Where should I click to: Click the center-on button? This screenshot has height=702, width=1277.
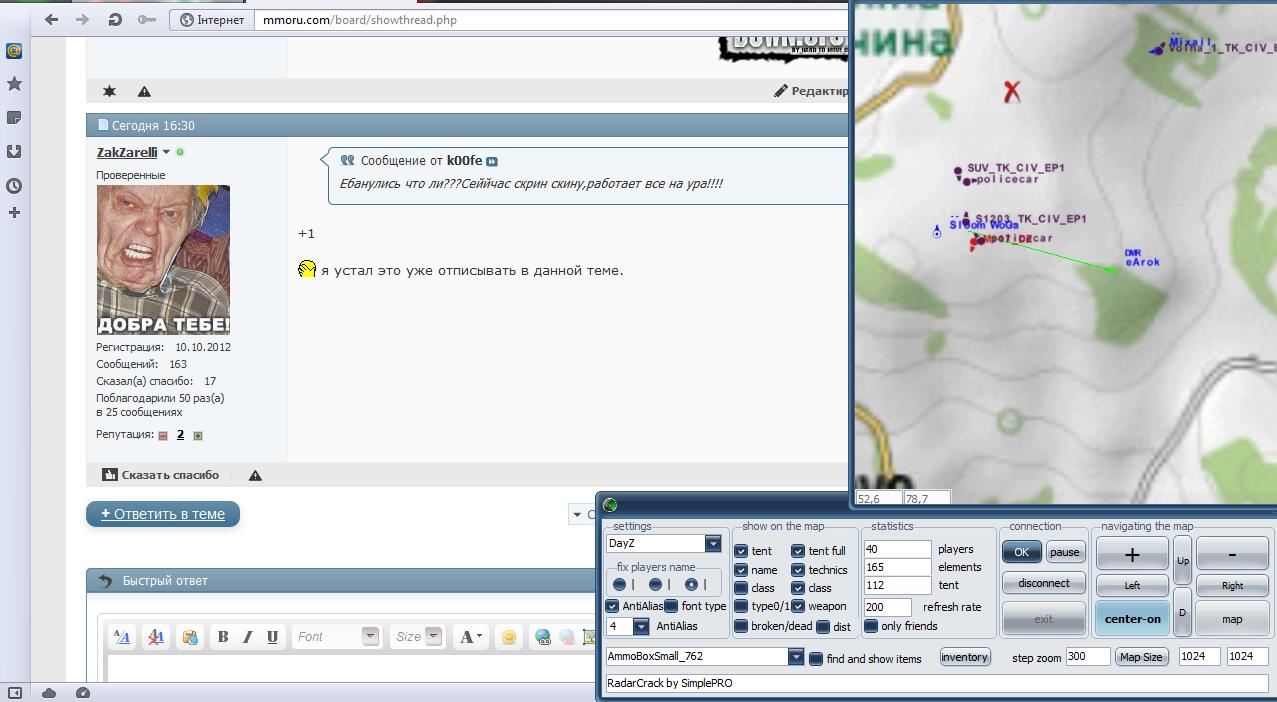[x=1132, y=619]
